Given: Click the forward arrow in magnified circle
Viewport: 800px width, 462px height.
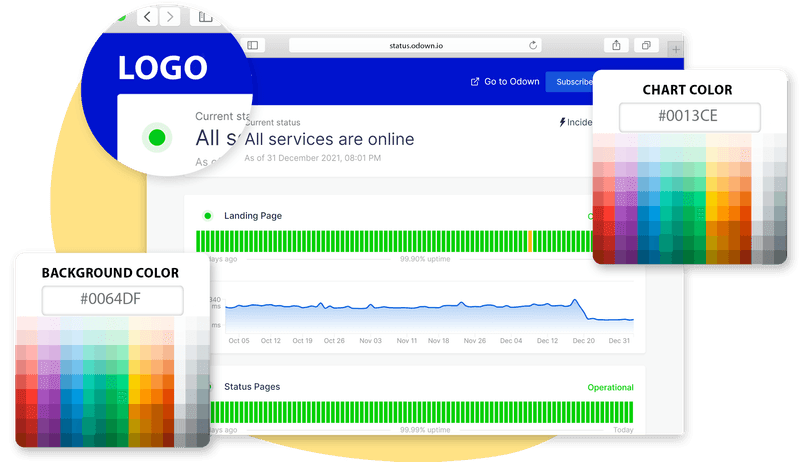Looking at the screenshot, I should tap(170, 17).
